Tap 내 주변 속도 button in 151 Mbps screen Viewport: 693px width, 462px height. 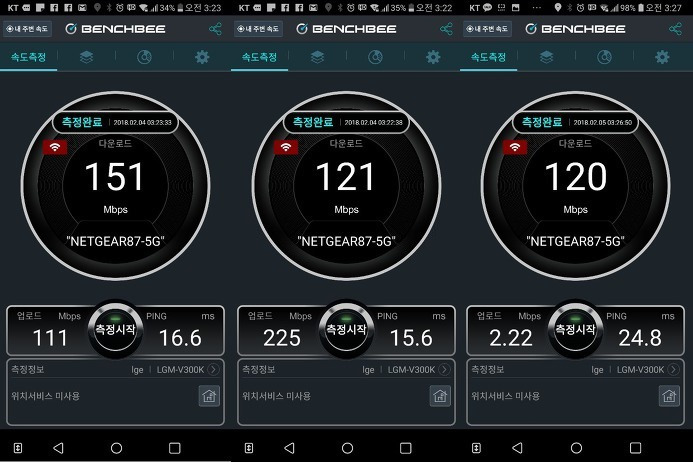click(x=27, y=29)
